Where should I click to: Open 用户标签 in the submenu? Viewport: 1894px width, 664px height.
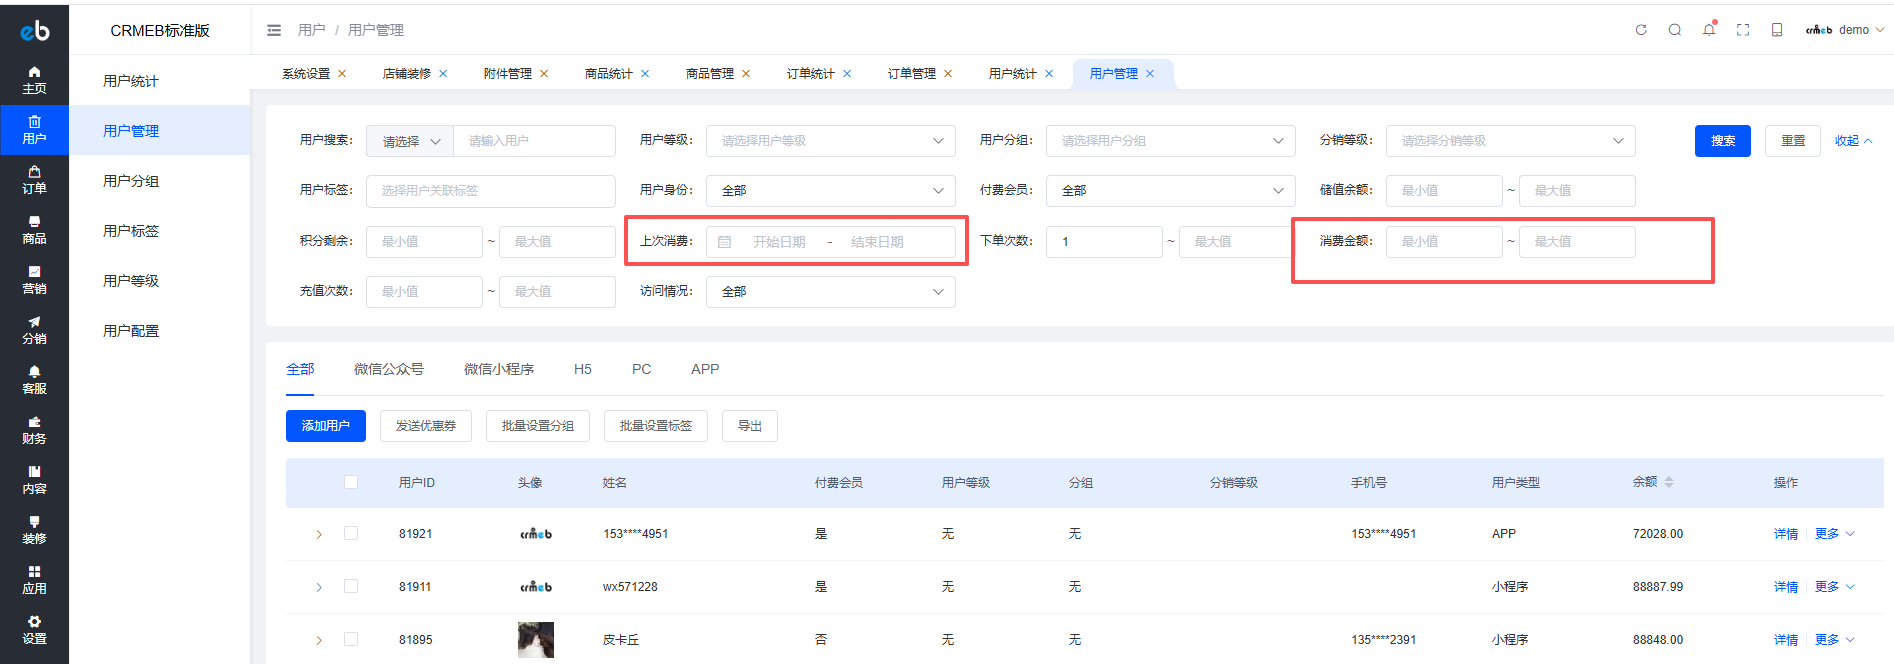click(x=131, y=231)
